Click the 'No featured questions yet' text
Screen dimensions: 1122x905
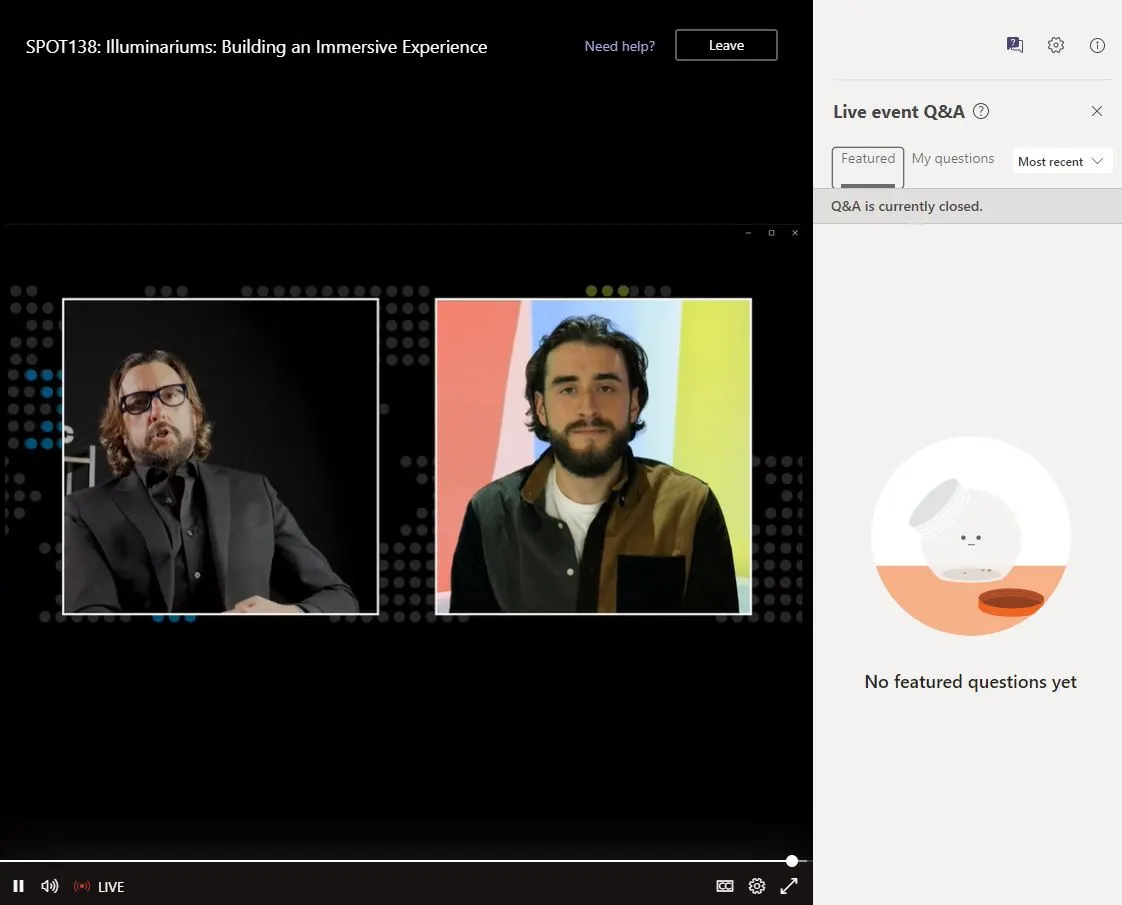[970, 682]
